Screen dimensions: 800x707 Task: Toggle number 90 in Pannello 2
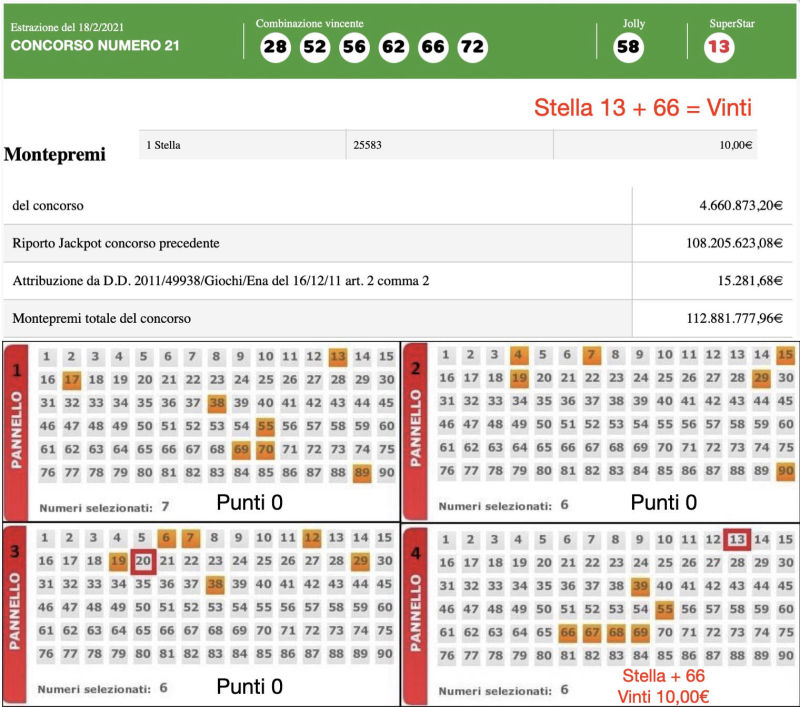point(785,472)
